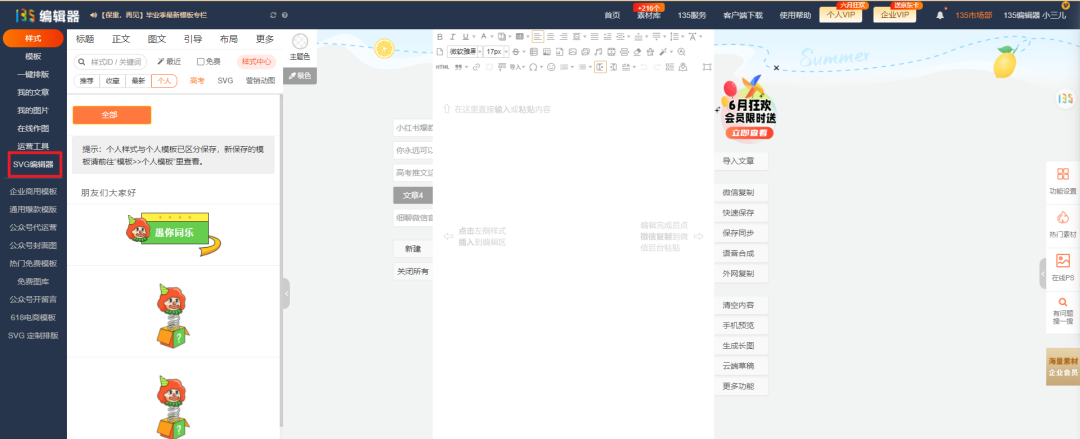Expand underline options arrow
1080x439 pixels.
click(474, 37)
